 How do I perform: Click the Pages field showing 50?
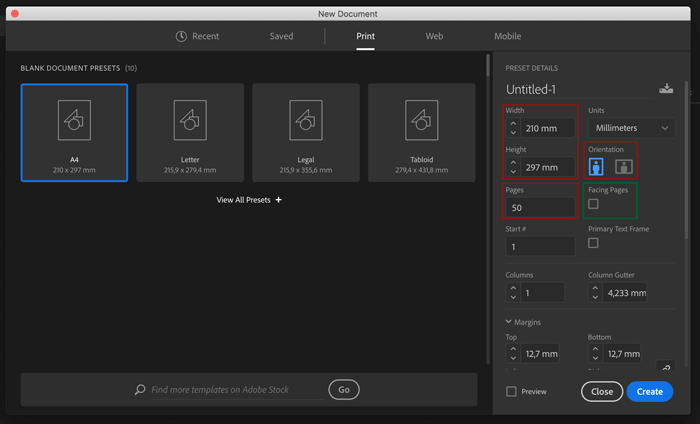[x=540, y=208]
